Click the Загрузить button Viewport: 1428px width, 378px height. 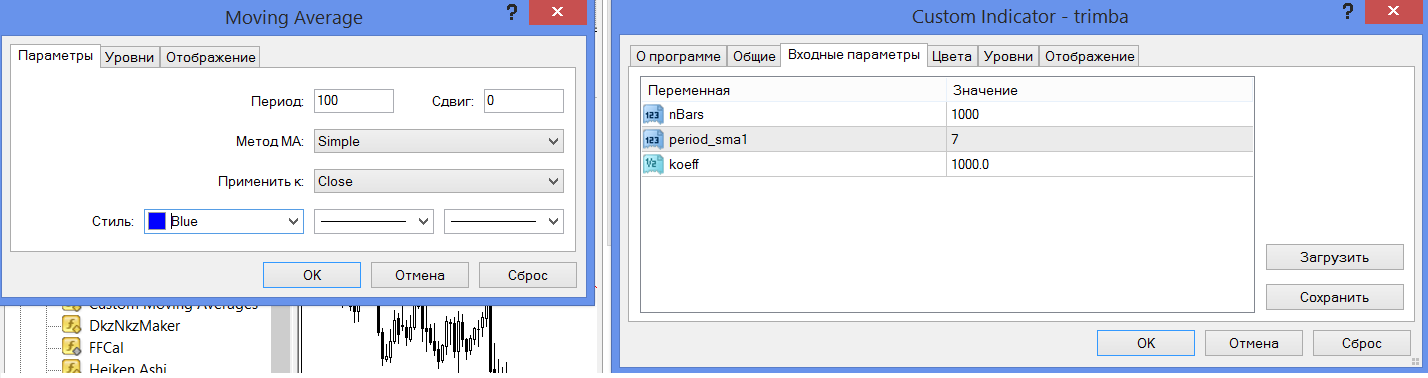tap(1334, 257)
